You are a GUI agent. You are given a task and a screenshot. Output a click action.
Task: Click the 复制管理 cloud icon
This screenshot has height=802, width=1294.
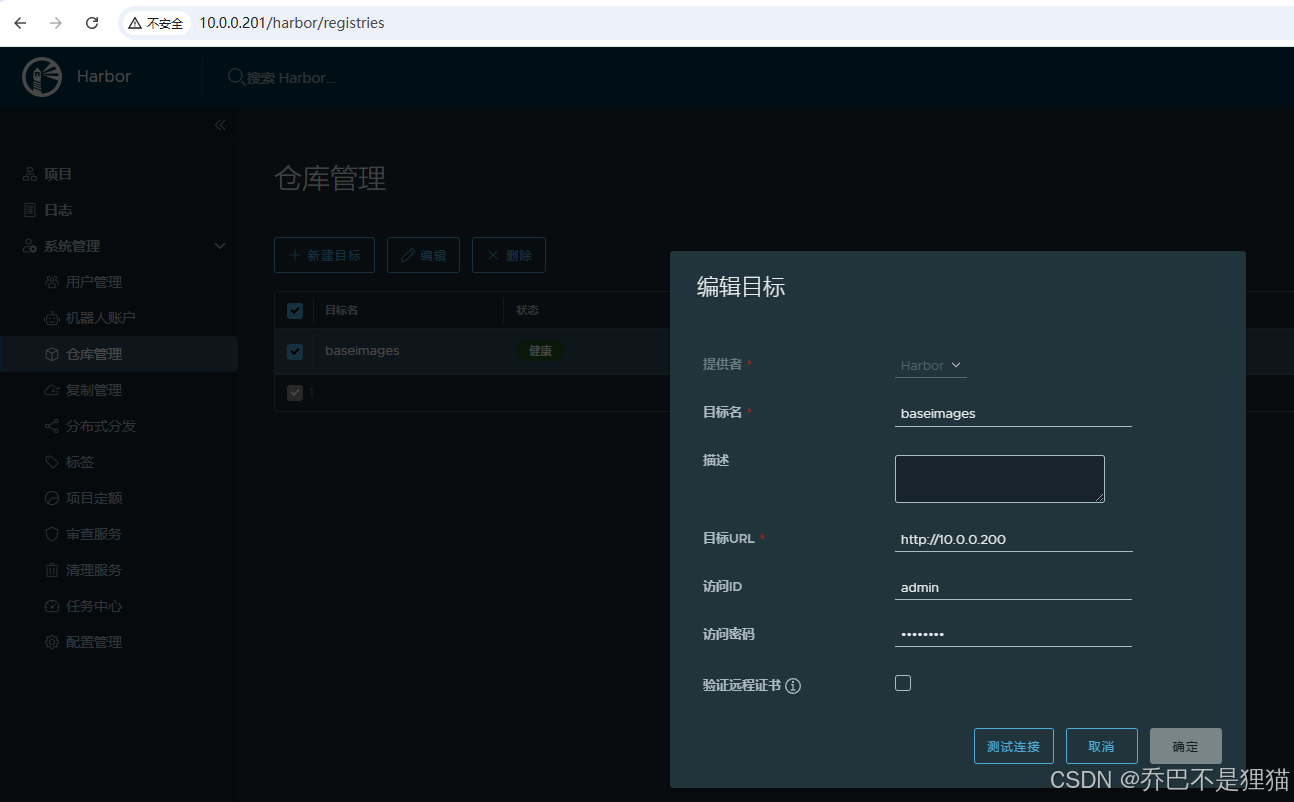(52, 390)
